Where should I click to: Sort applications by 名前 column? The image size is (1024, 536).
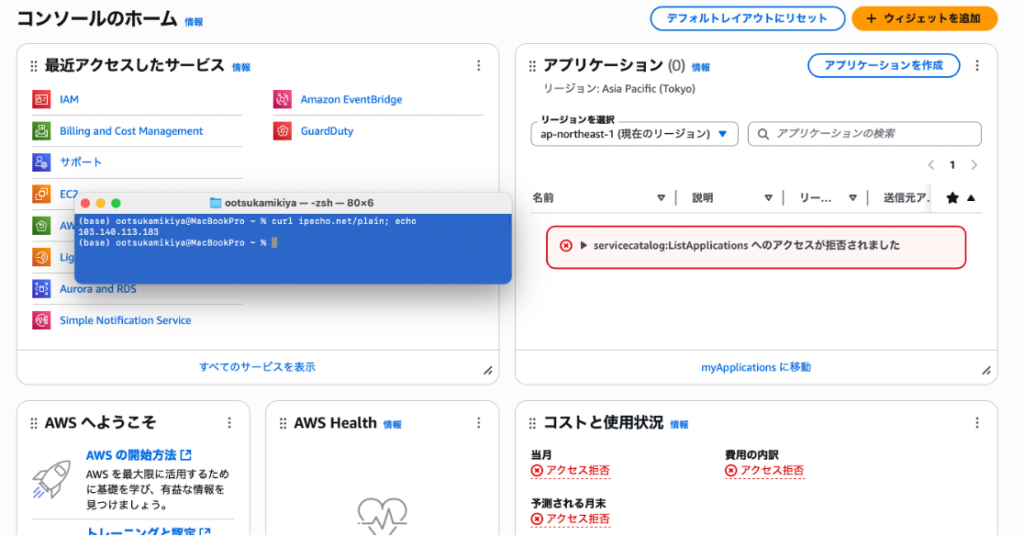pyautogui.click(x=661, y=198)
